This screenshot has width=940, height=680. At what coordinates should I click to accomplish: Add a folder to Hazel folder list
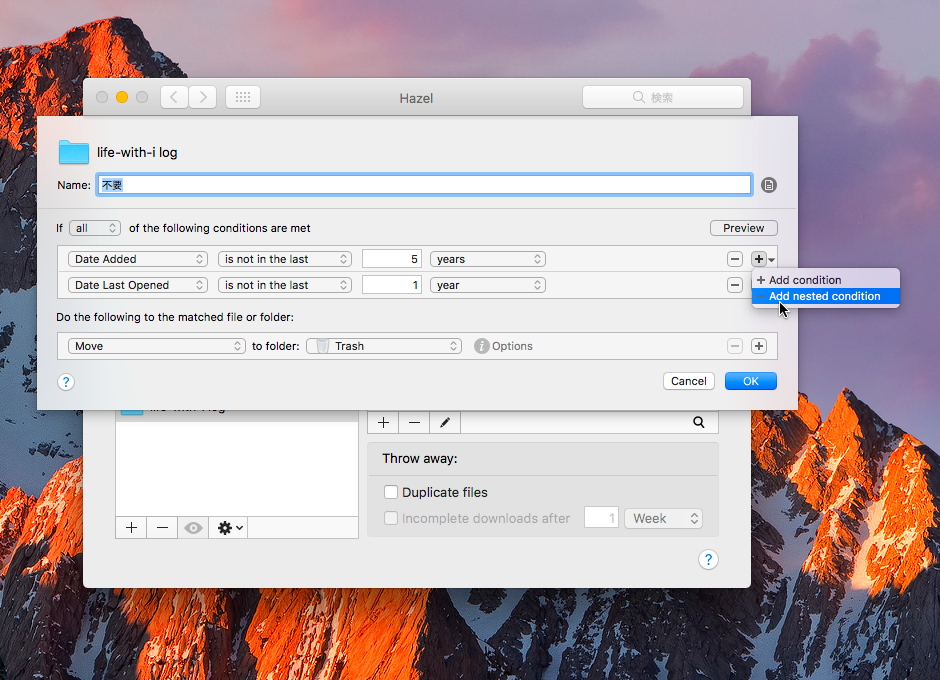(131, 528)
